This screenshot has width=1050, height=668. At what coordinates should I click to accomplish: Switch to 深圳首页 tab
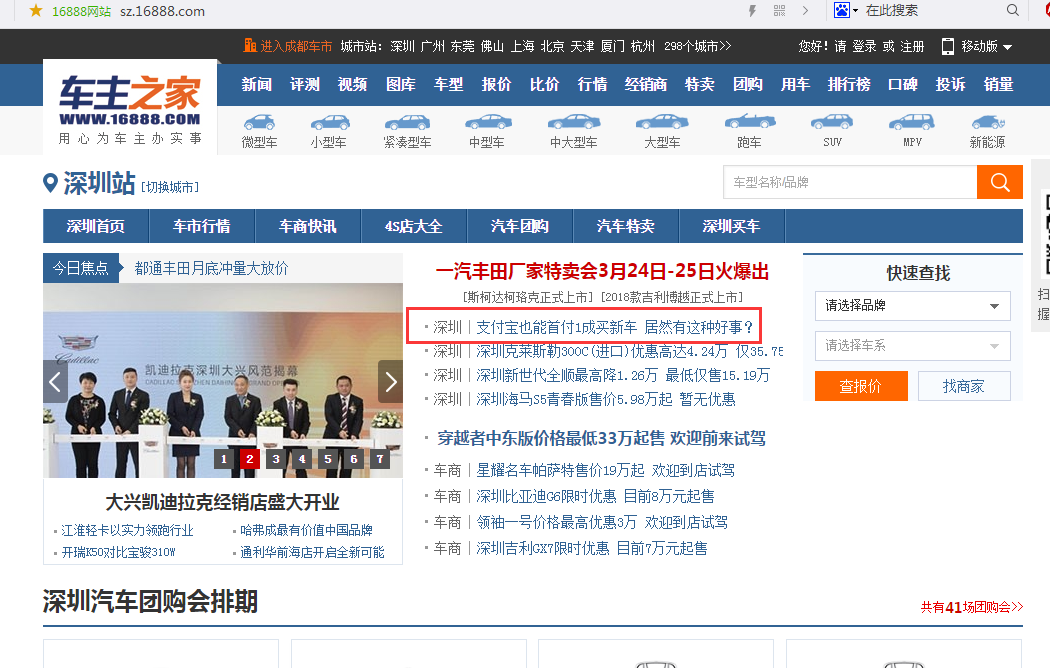click(x=96, y=226)
